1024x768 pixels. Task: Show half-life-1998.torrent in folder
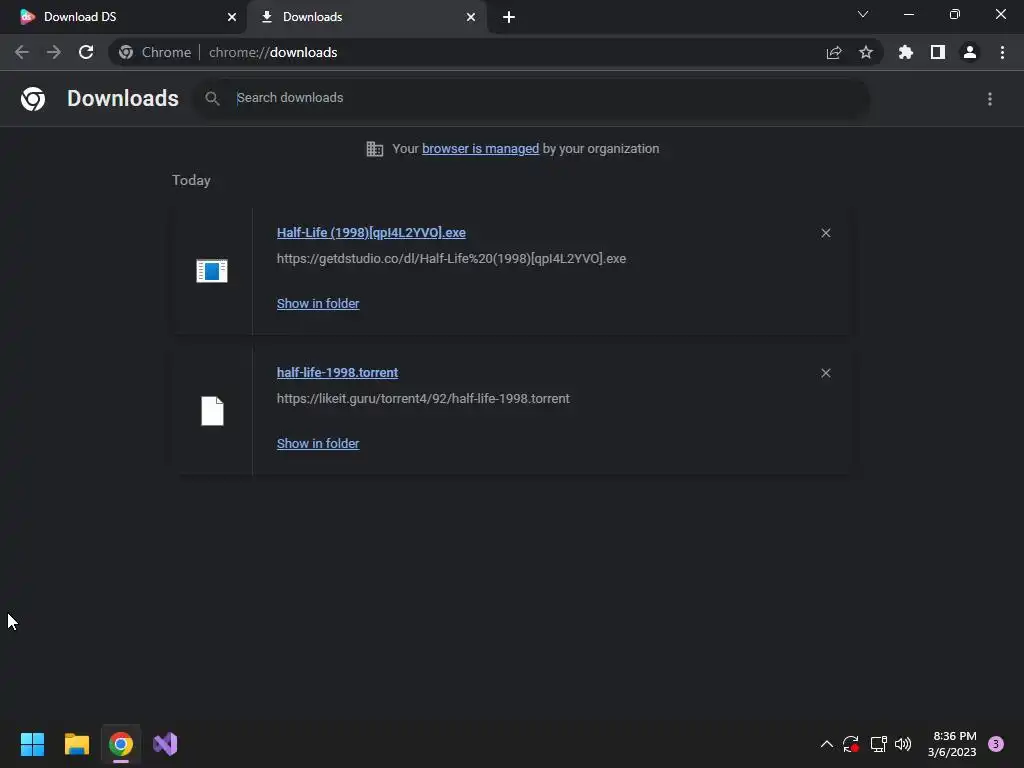coord(318,443)
